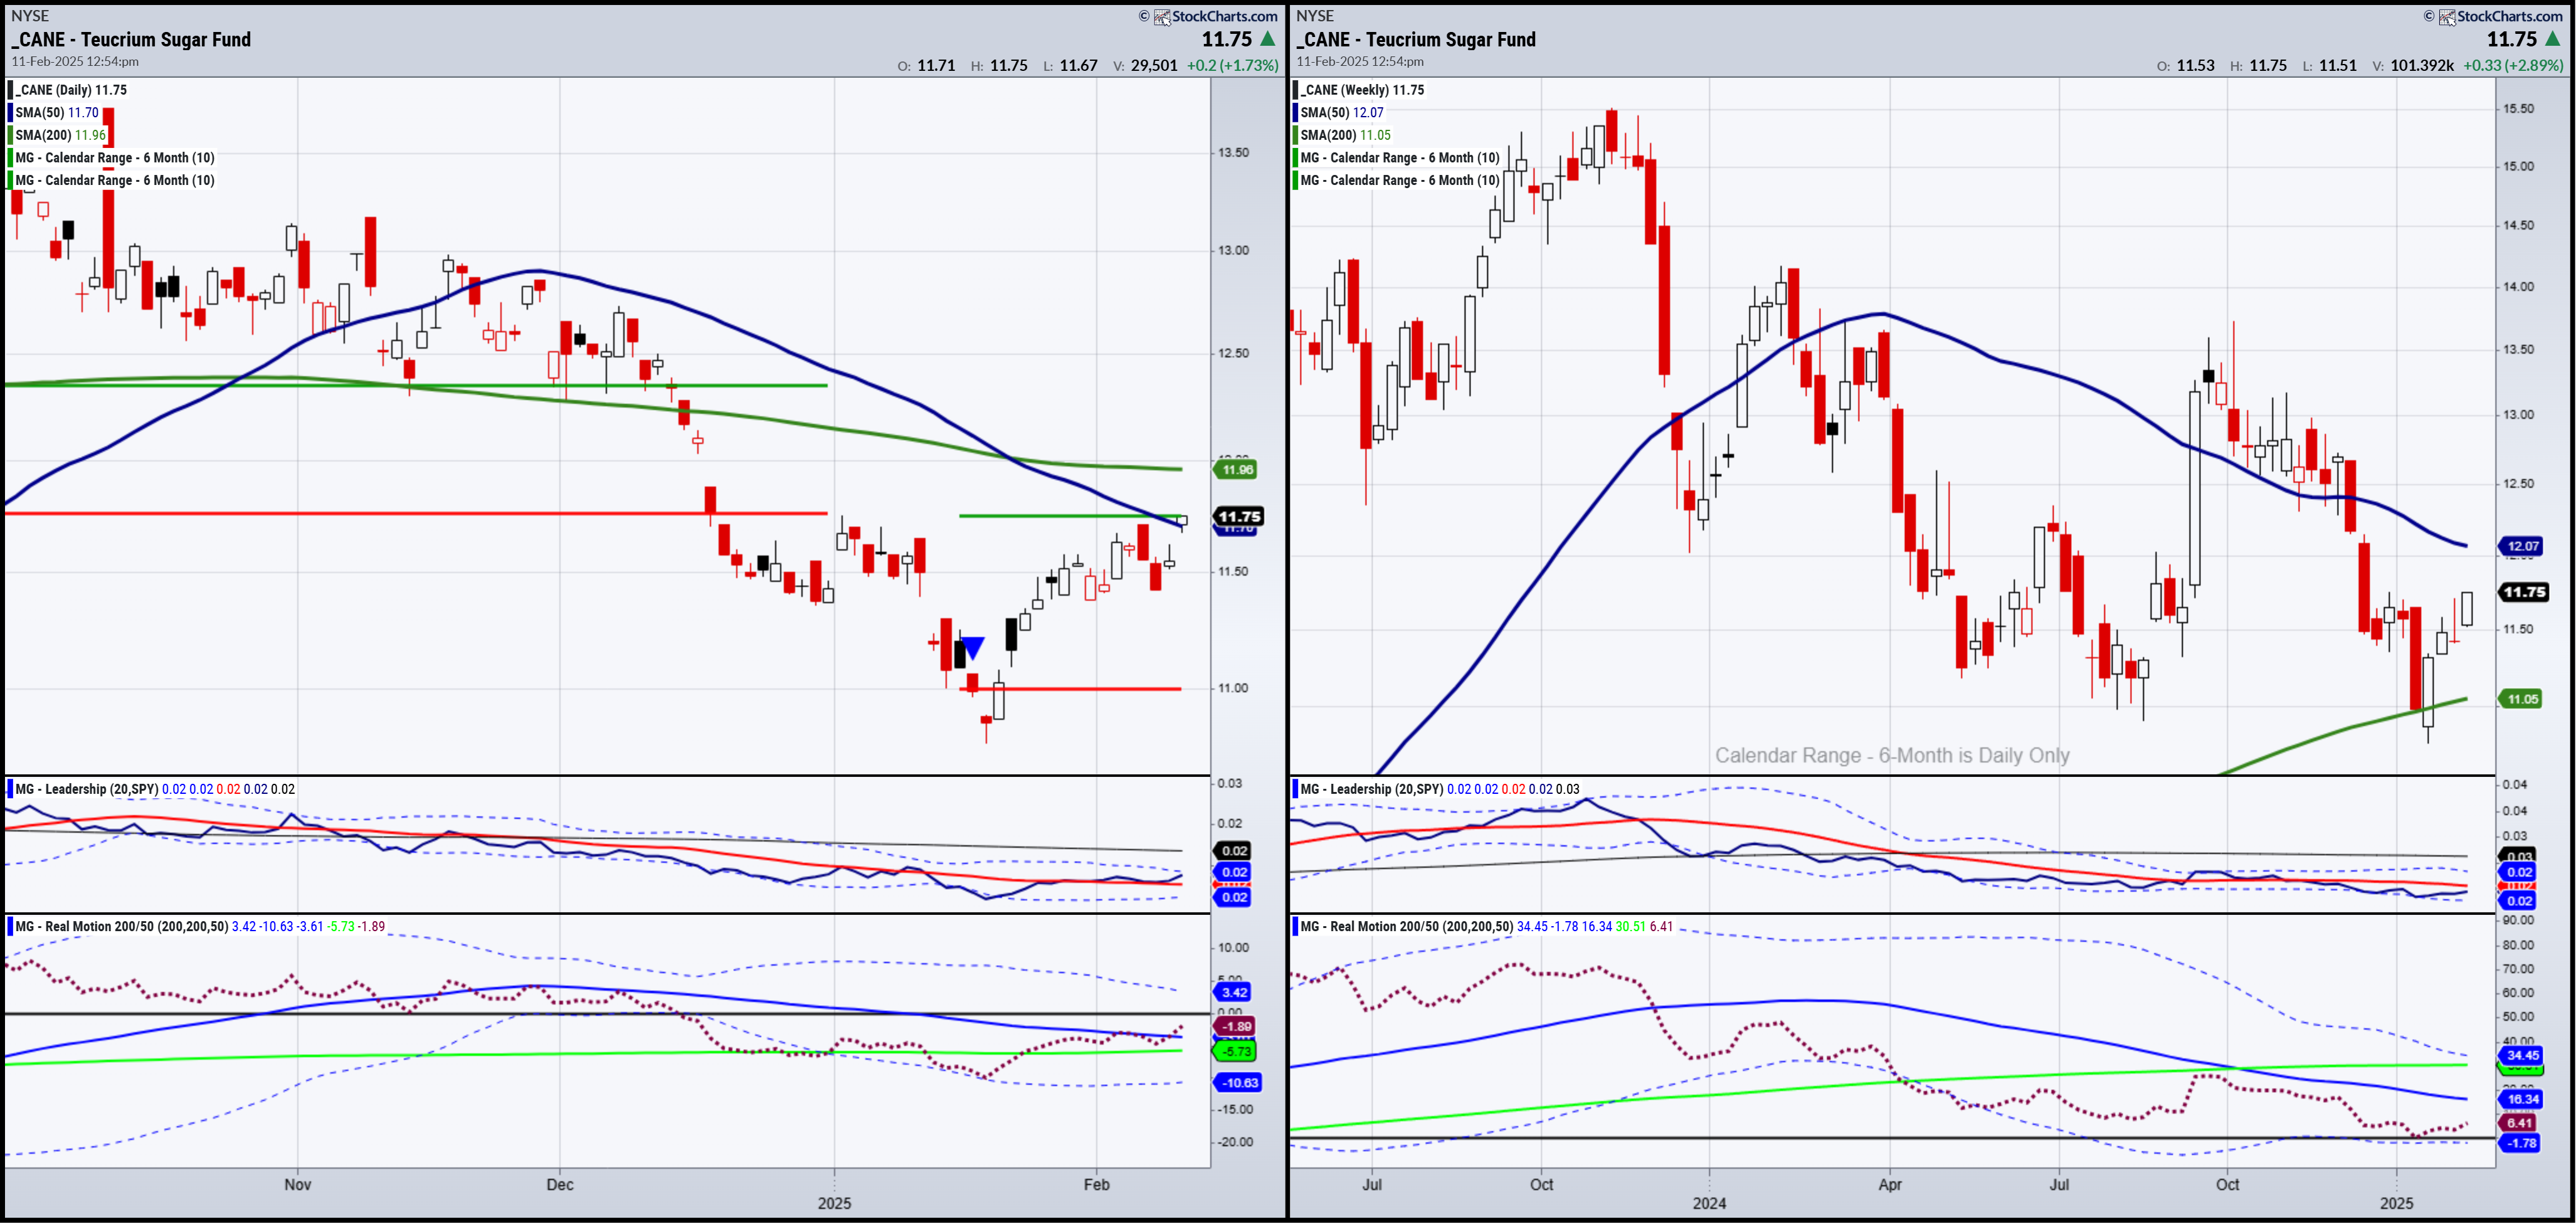Click the SMA(200) 11.96 legend on daily chart
Image resolution: width=2576 pixels, height=1224 pixels.
coord(60,135)
